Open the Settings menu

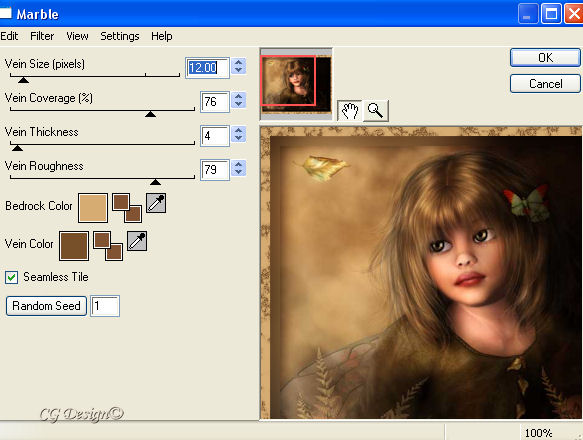(x=120, y=36)
